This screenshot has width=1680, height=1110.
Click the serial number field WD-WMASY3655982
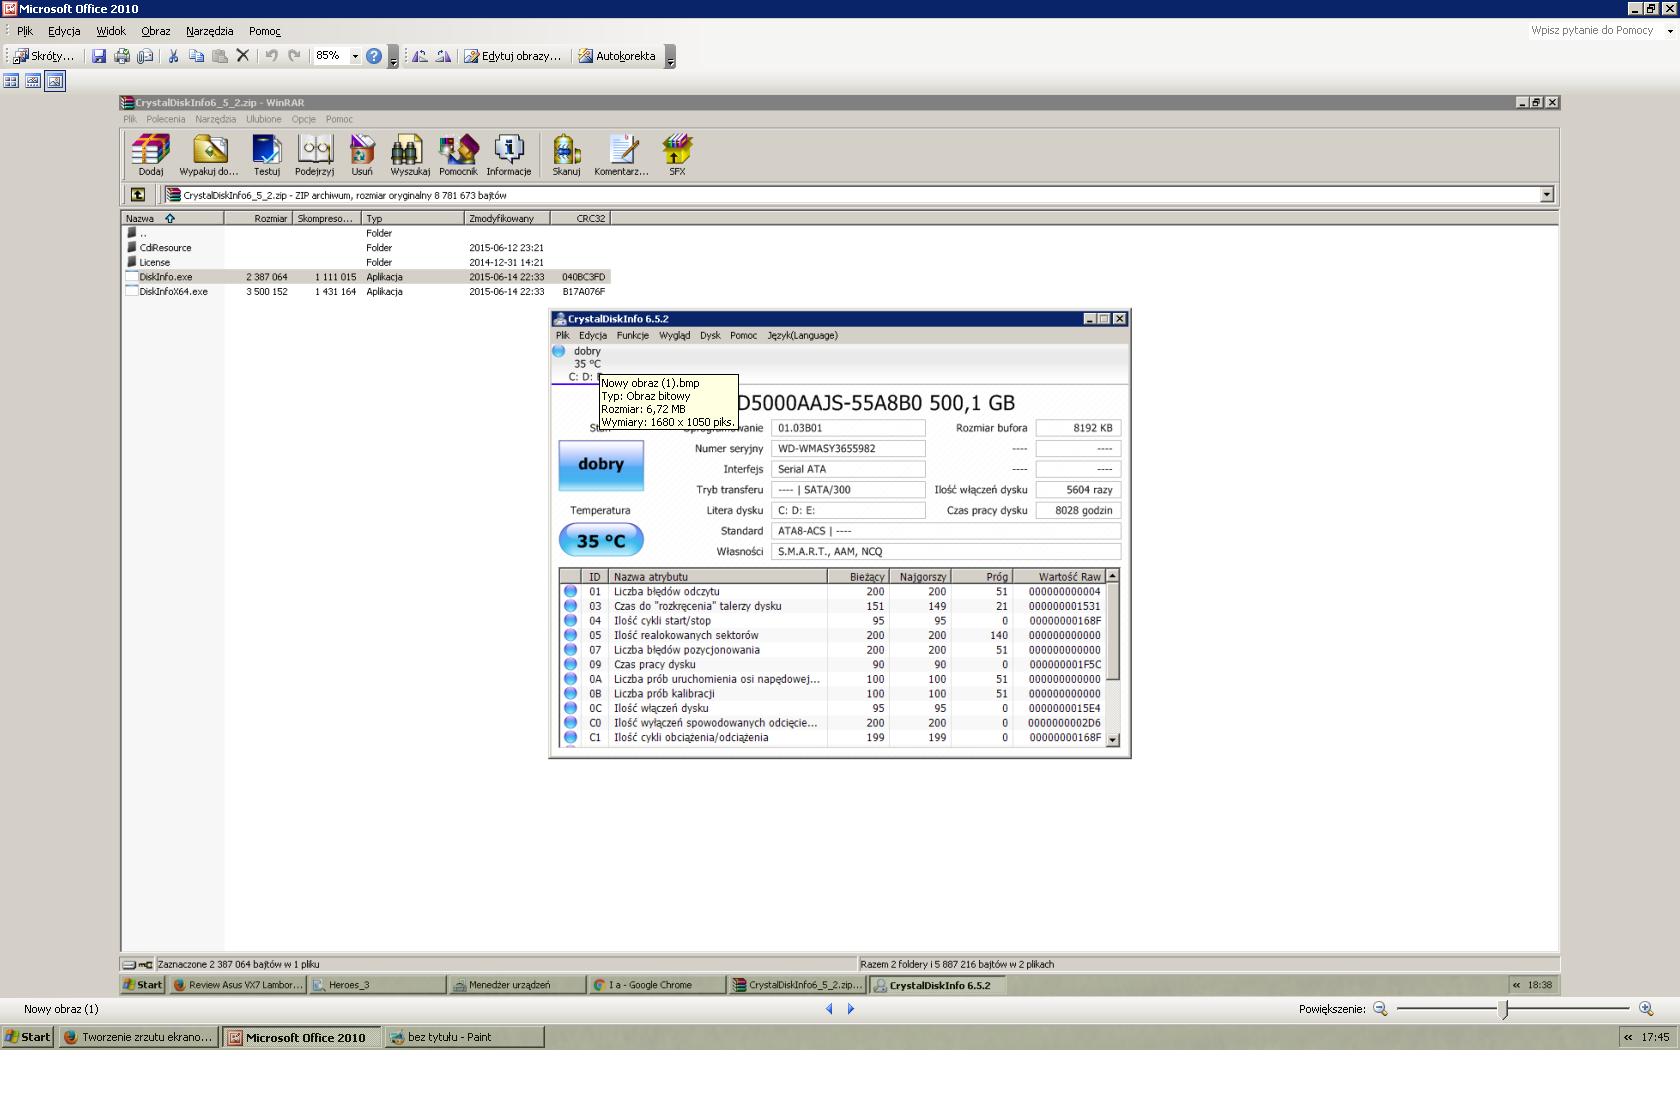848,449
